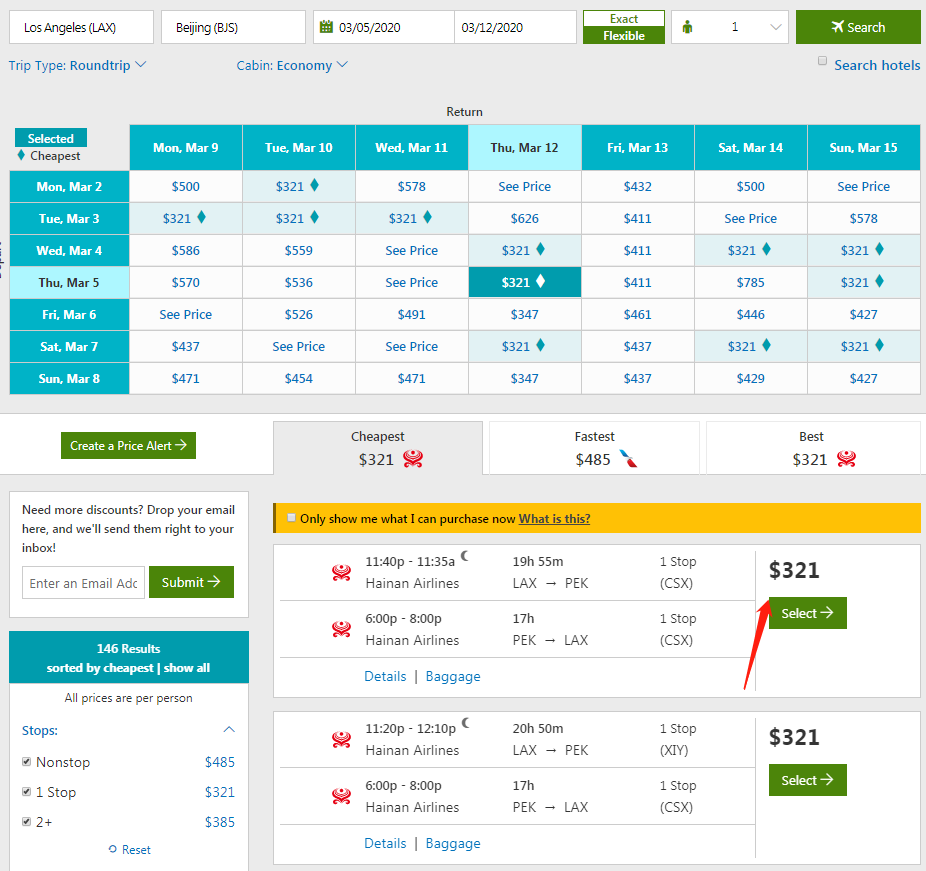The width and height of the screenshot is (926, 871).
Task: Click the diamond in the Sat Mar 7 / Sun Mar 15 cell
Action: coord(879,345)
